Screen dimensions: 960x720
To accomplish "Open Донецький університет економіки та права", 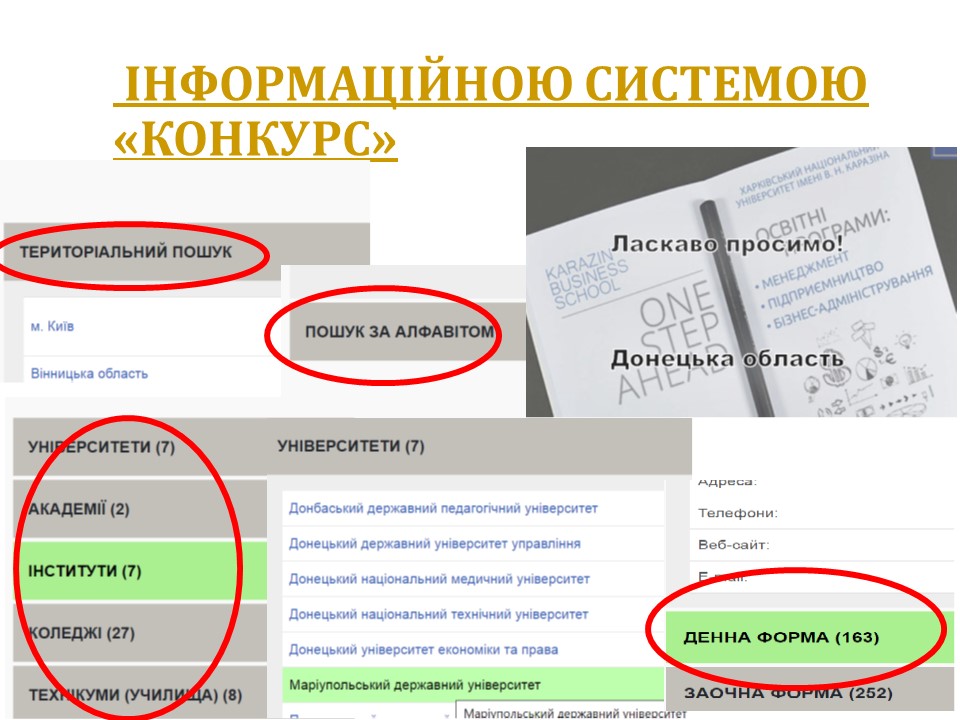I will pos(423,650).
